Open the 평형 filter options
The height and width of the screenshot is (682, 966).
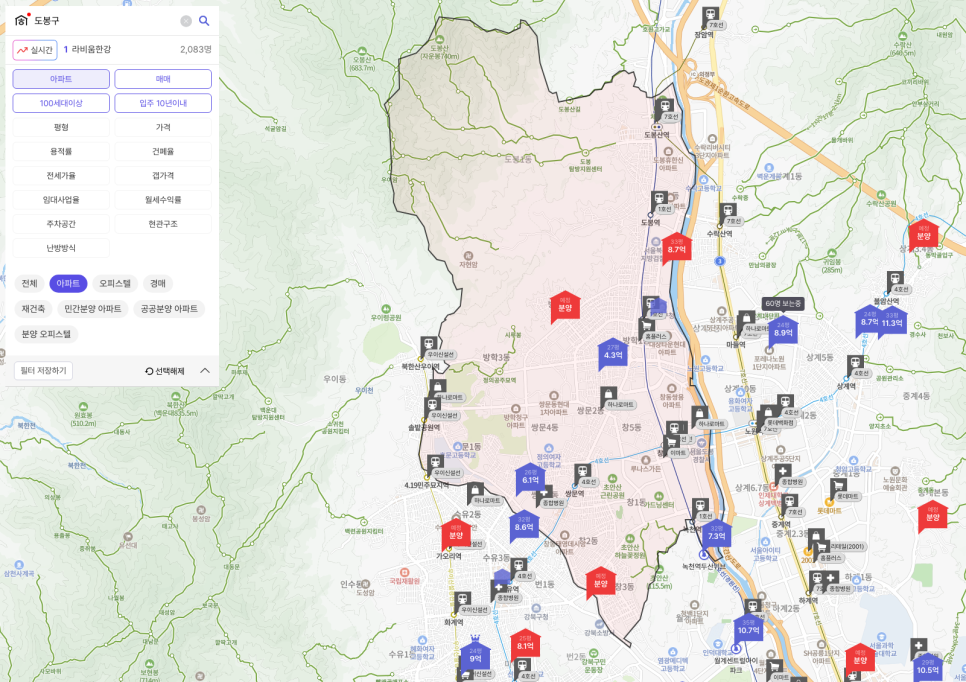61,128
